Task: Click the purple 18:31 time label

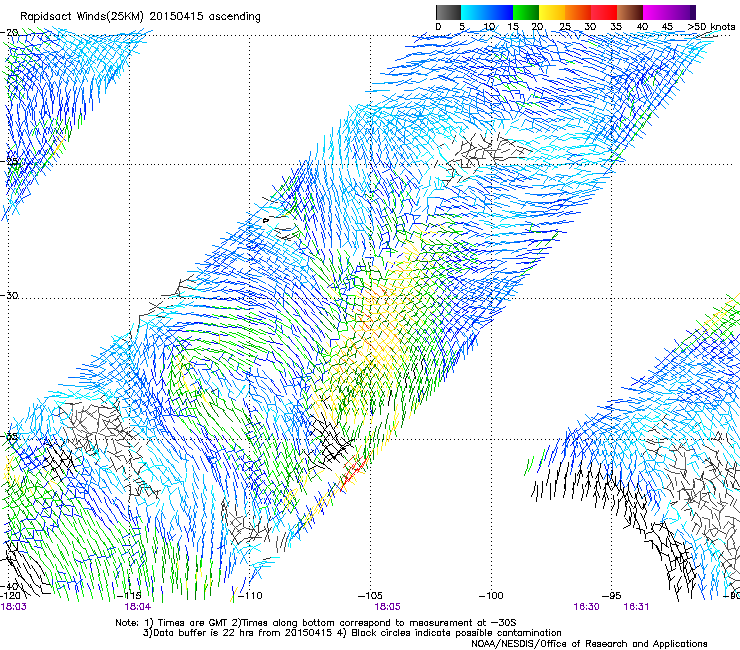Action: pyautogui.click(x=636, y=607)
